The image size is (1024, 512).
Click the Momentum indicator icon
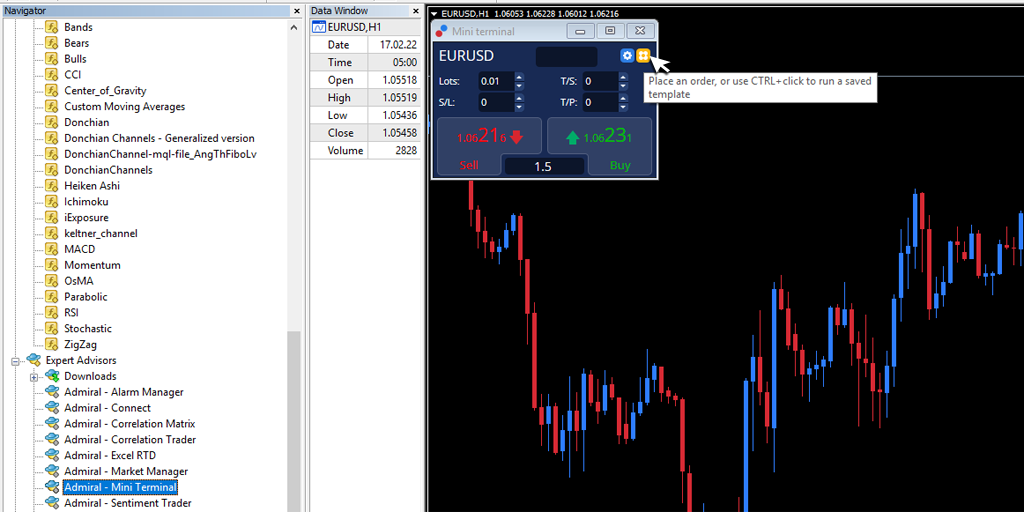(52, 265)
